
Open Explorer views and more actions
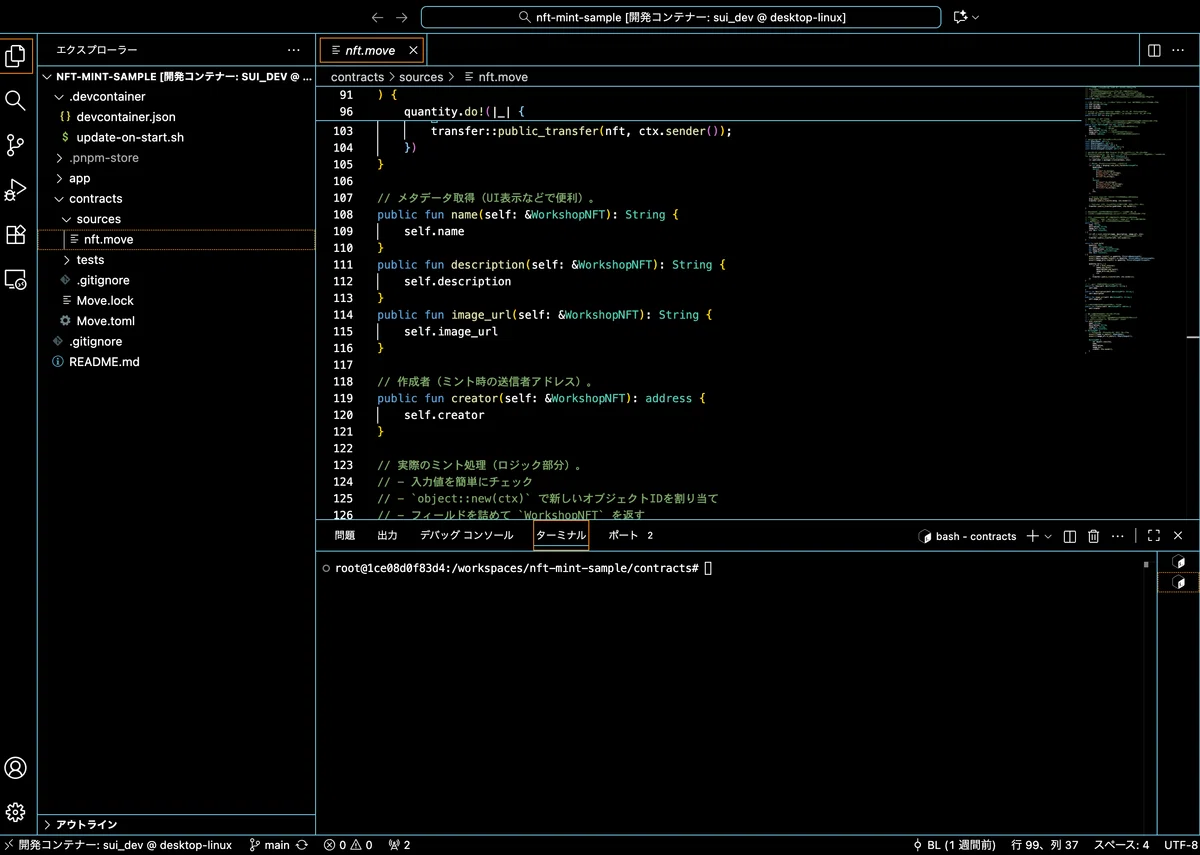[x=293, y=50]
